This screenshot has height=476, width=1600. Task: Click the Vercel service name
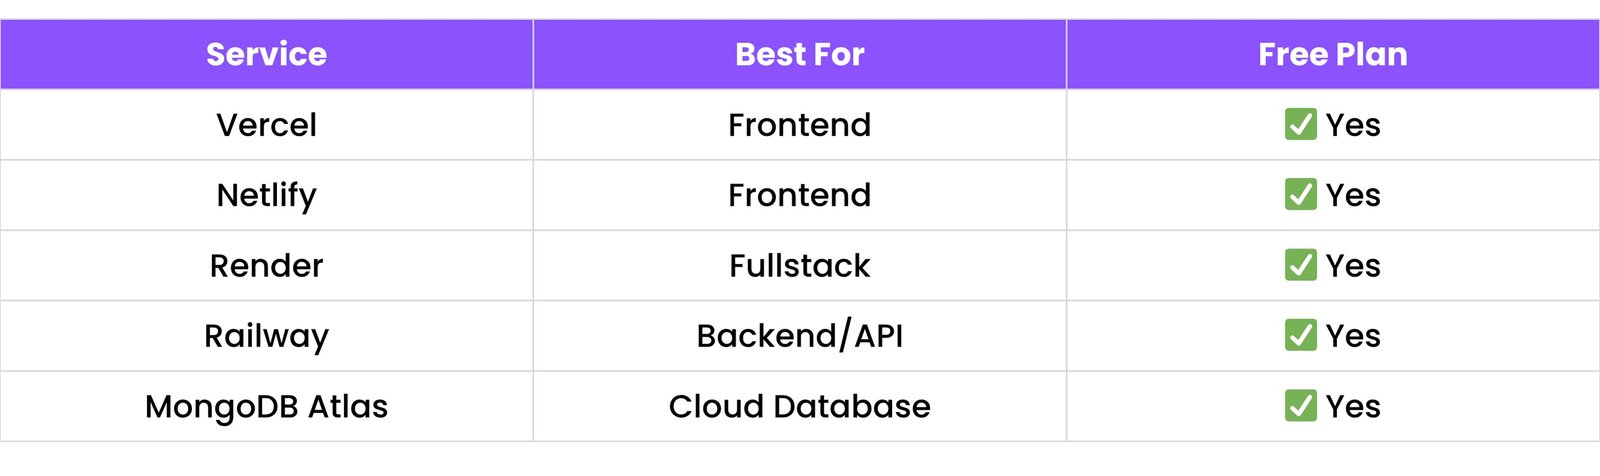point(266,125)
